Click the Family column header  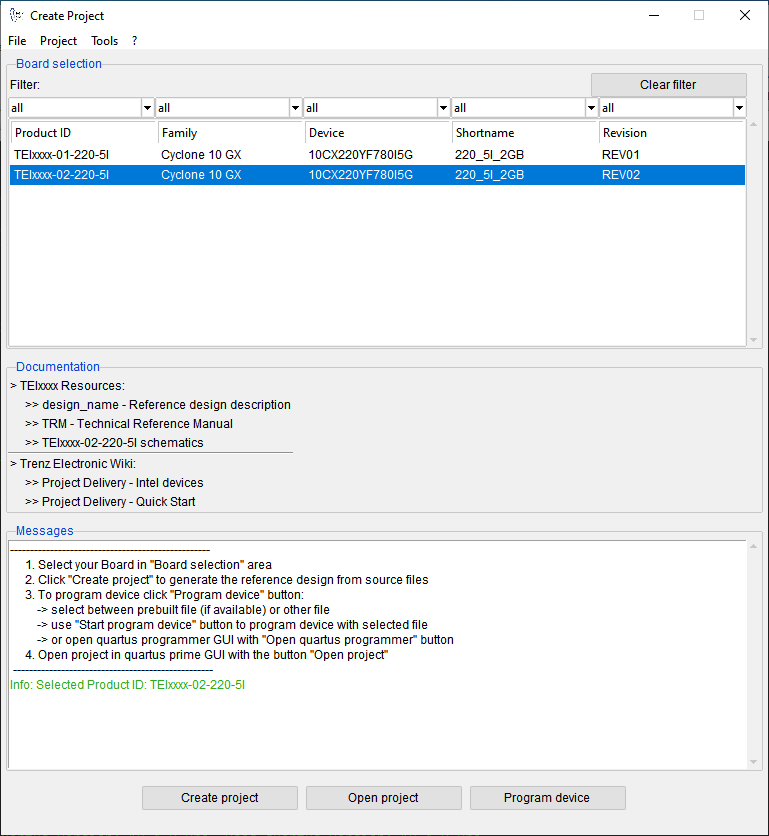[x=230, y=133]
